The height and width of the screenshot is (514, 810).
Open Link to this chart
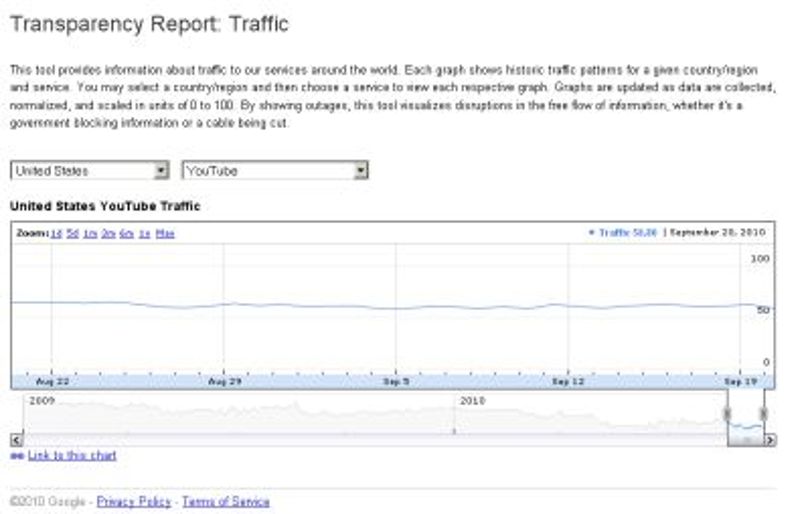pos(72,456)
